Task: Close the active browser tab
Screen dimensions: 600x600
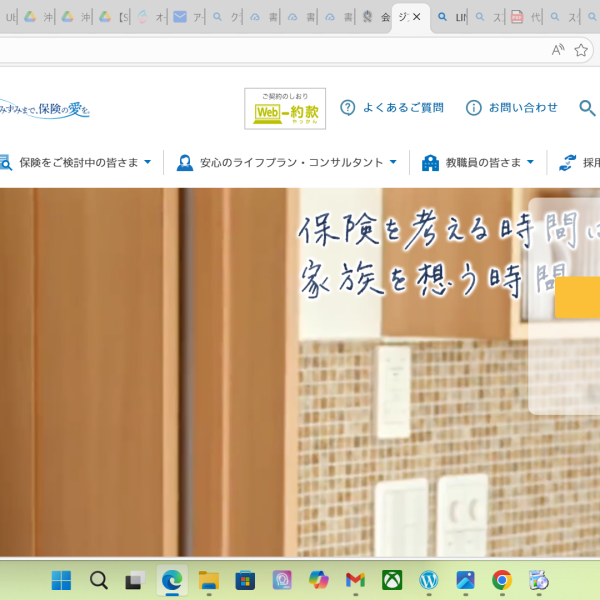Action: click(x=417, y=17)
